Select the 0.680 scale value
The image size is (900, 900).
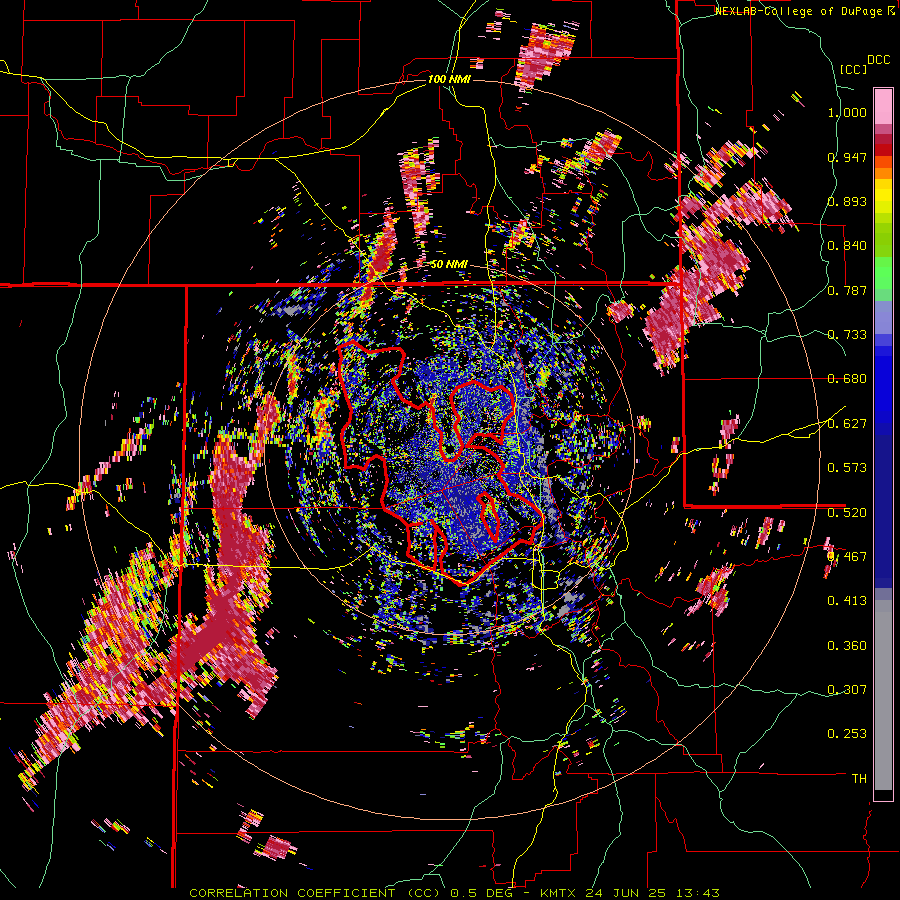pyautogui.click(x=847, y=379)
